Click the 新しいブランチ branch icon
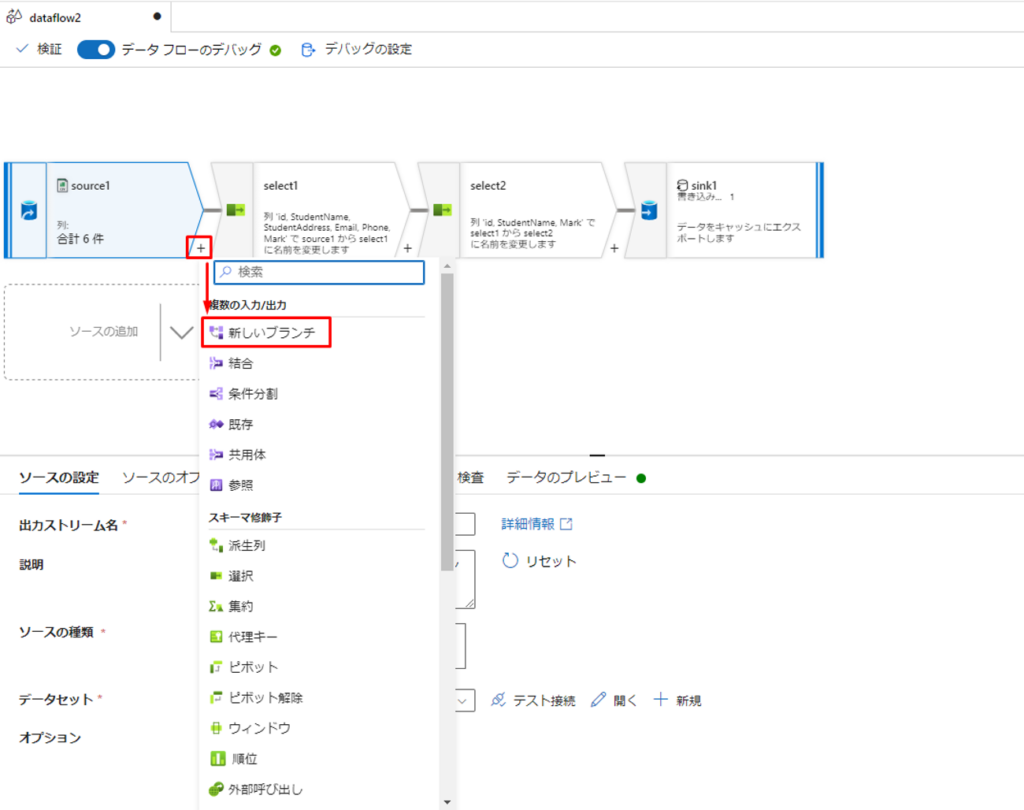The image size is (1024, 810). (x=216, y=332)
